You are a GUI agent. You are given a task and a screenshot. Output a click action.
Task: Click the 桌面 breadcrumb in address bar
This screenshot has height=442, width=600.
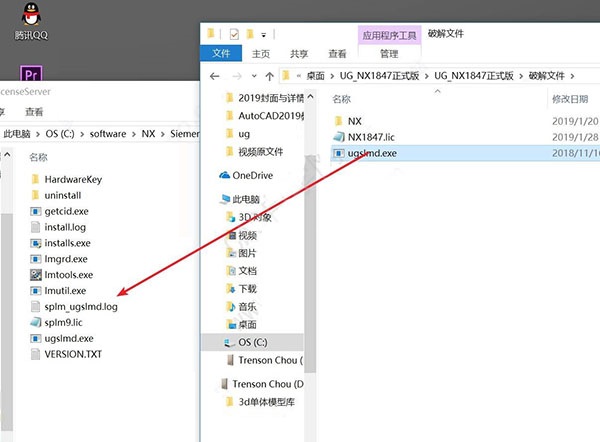coord(315,76)
